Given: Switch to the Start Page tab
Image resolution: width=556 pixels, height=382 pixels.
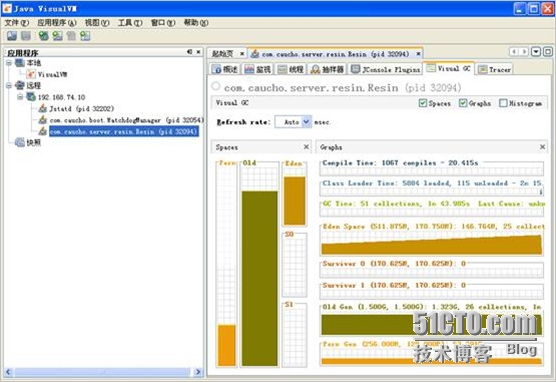Looking at the screenshot, I should pyautogui.click(x=223, y=54).
